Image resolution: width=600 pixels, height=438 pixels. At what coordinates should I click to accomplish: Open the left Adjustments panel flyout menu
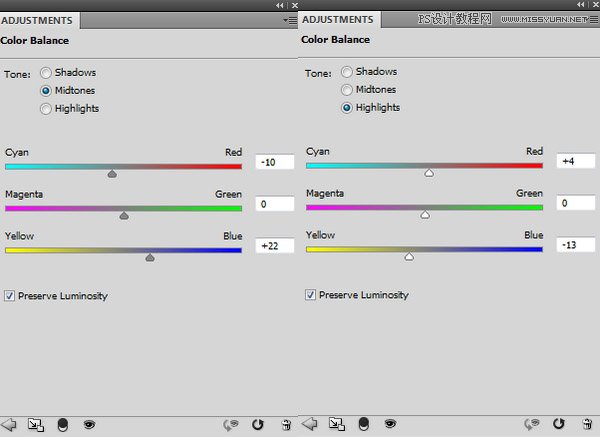[x=289, y=20]
